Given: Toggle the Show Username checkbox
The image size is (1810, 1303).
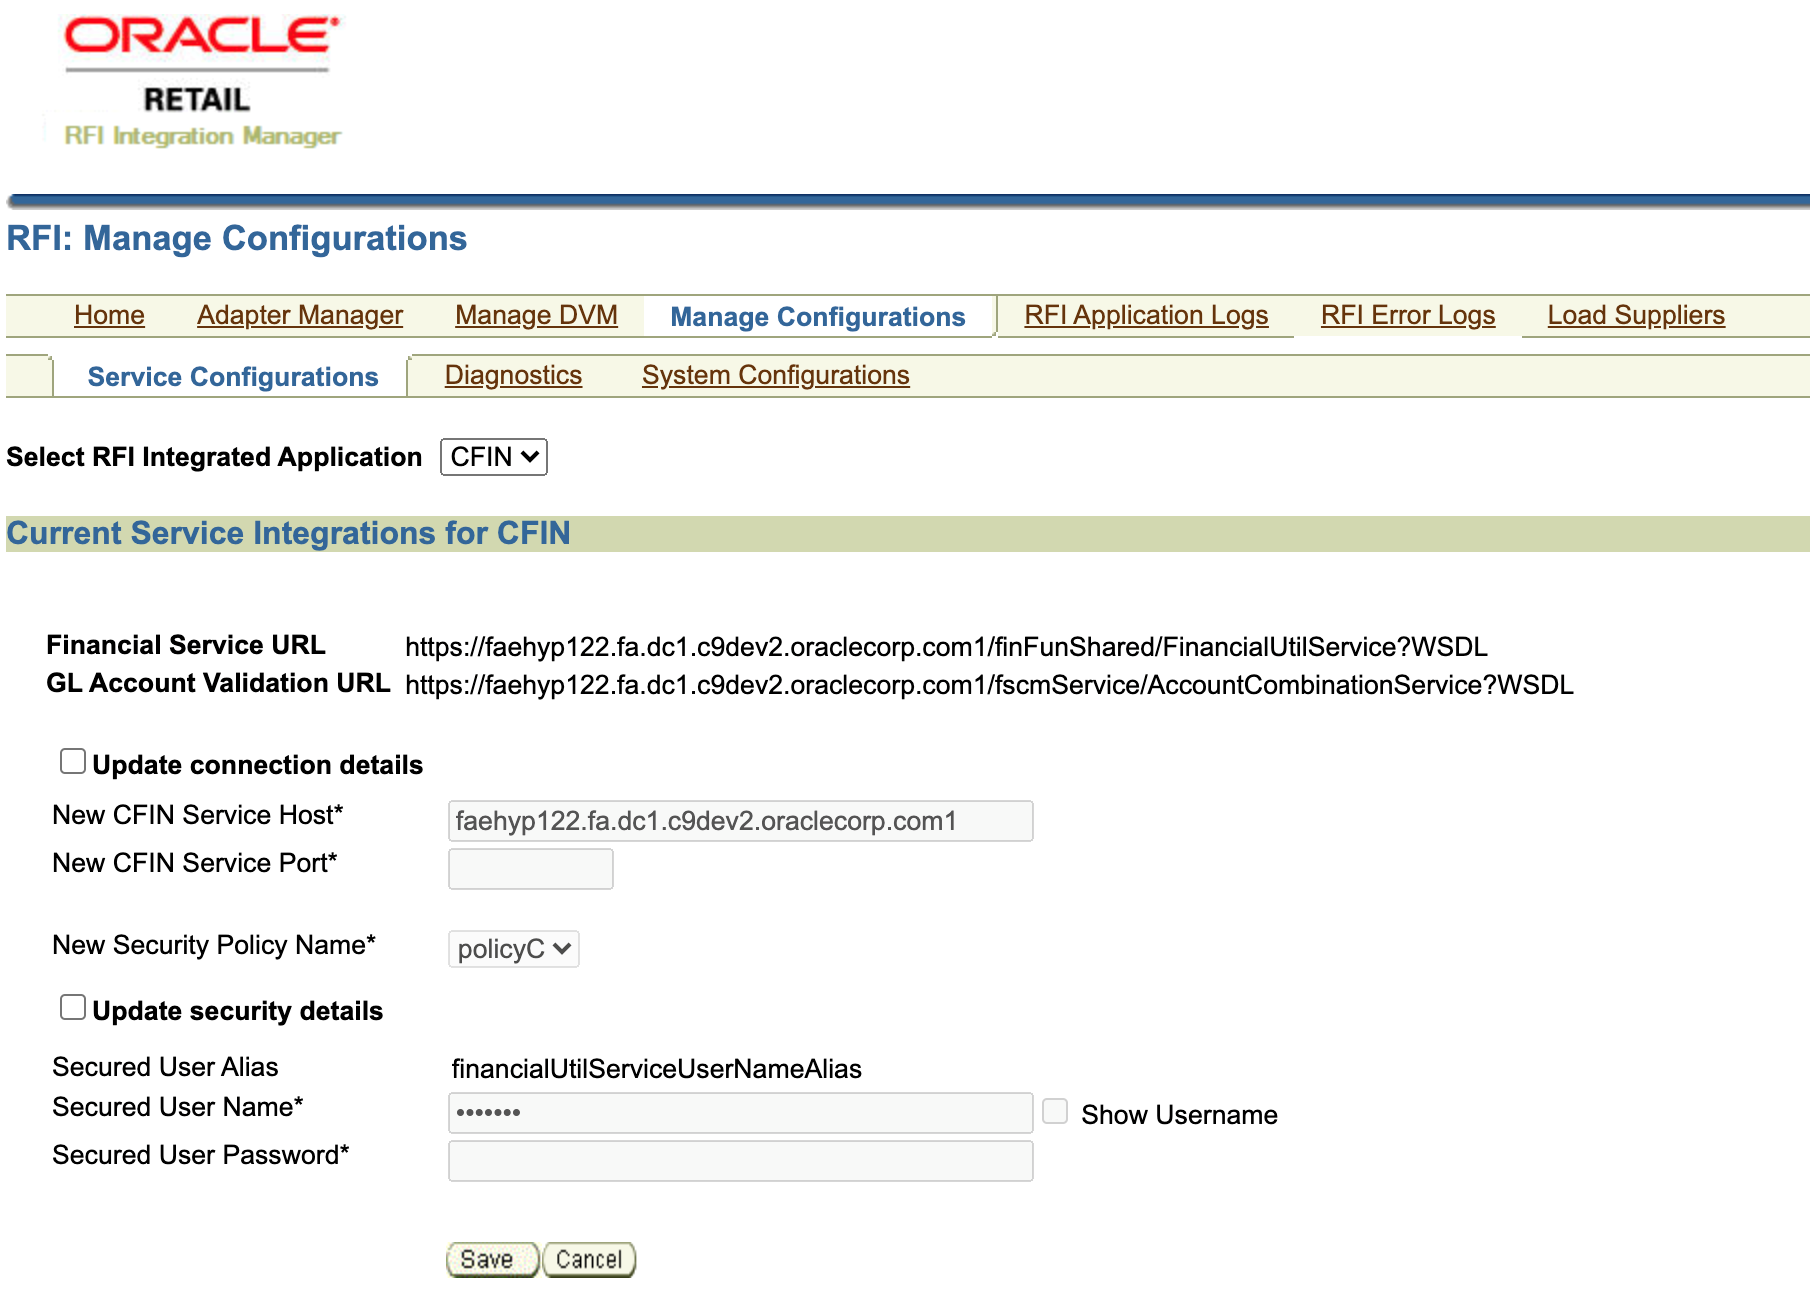Looking at the screenshot, I should tap(1055, 1111).
